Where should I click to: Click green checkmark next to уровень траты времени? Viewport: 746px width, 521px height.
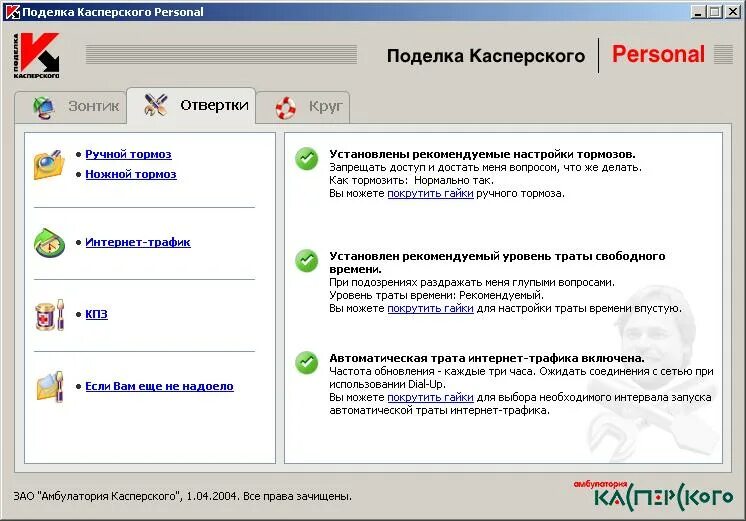(306, 261)
